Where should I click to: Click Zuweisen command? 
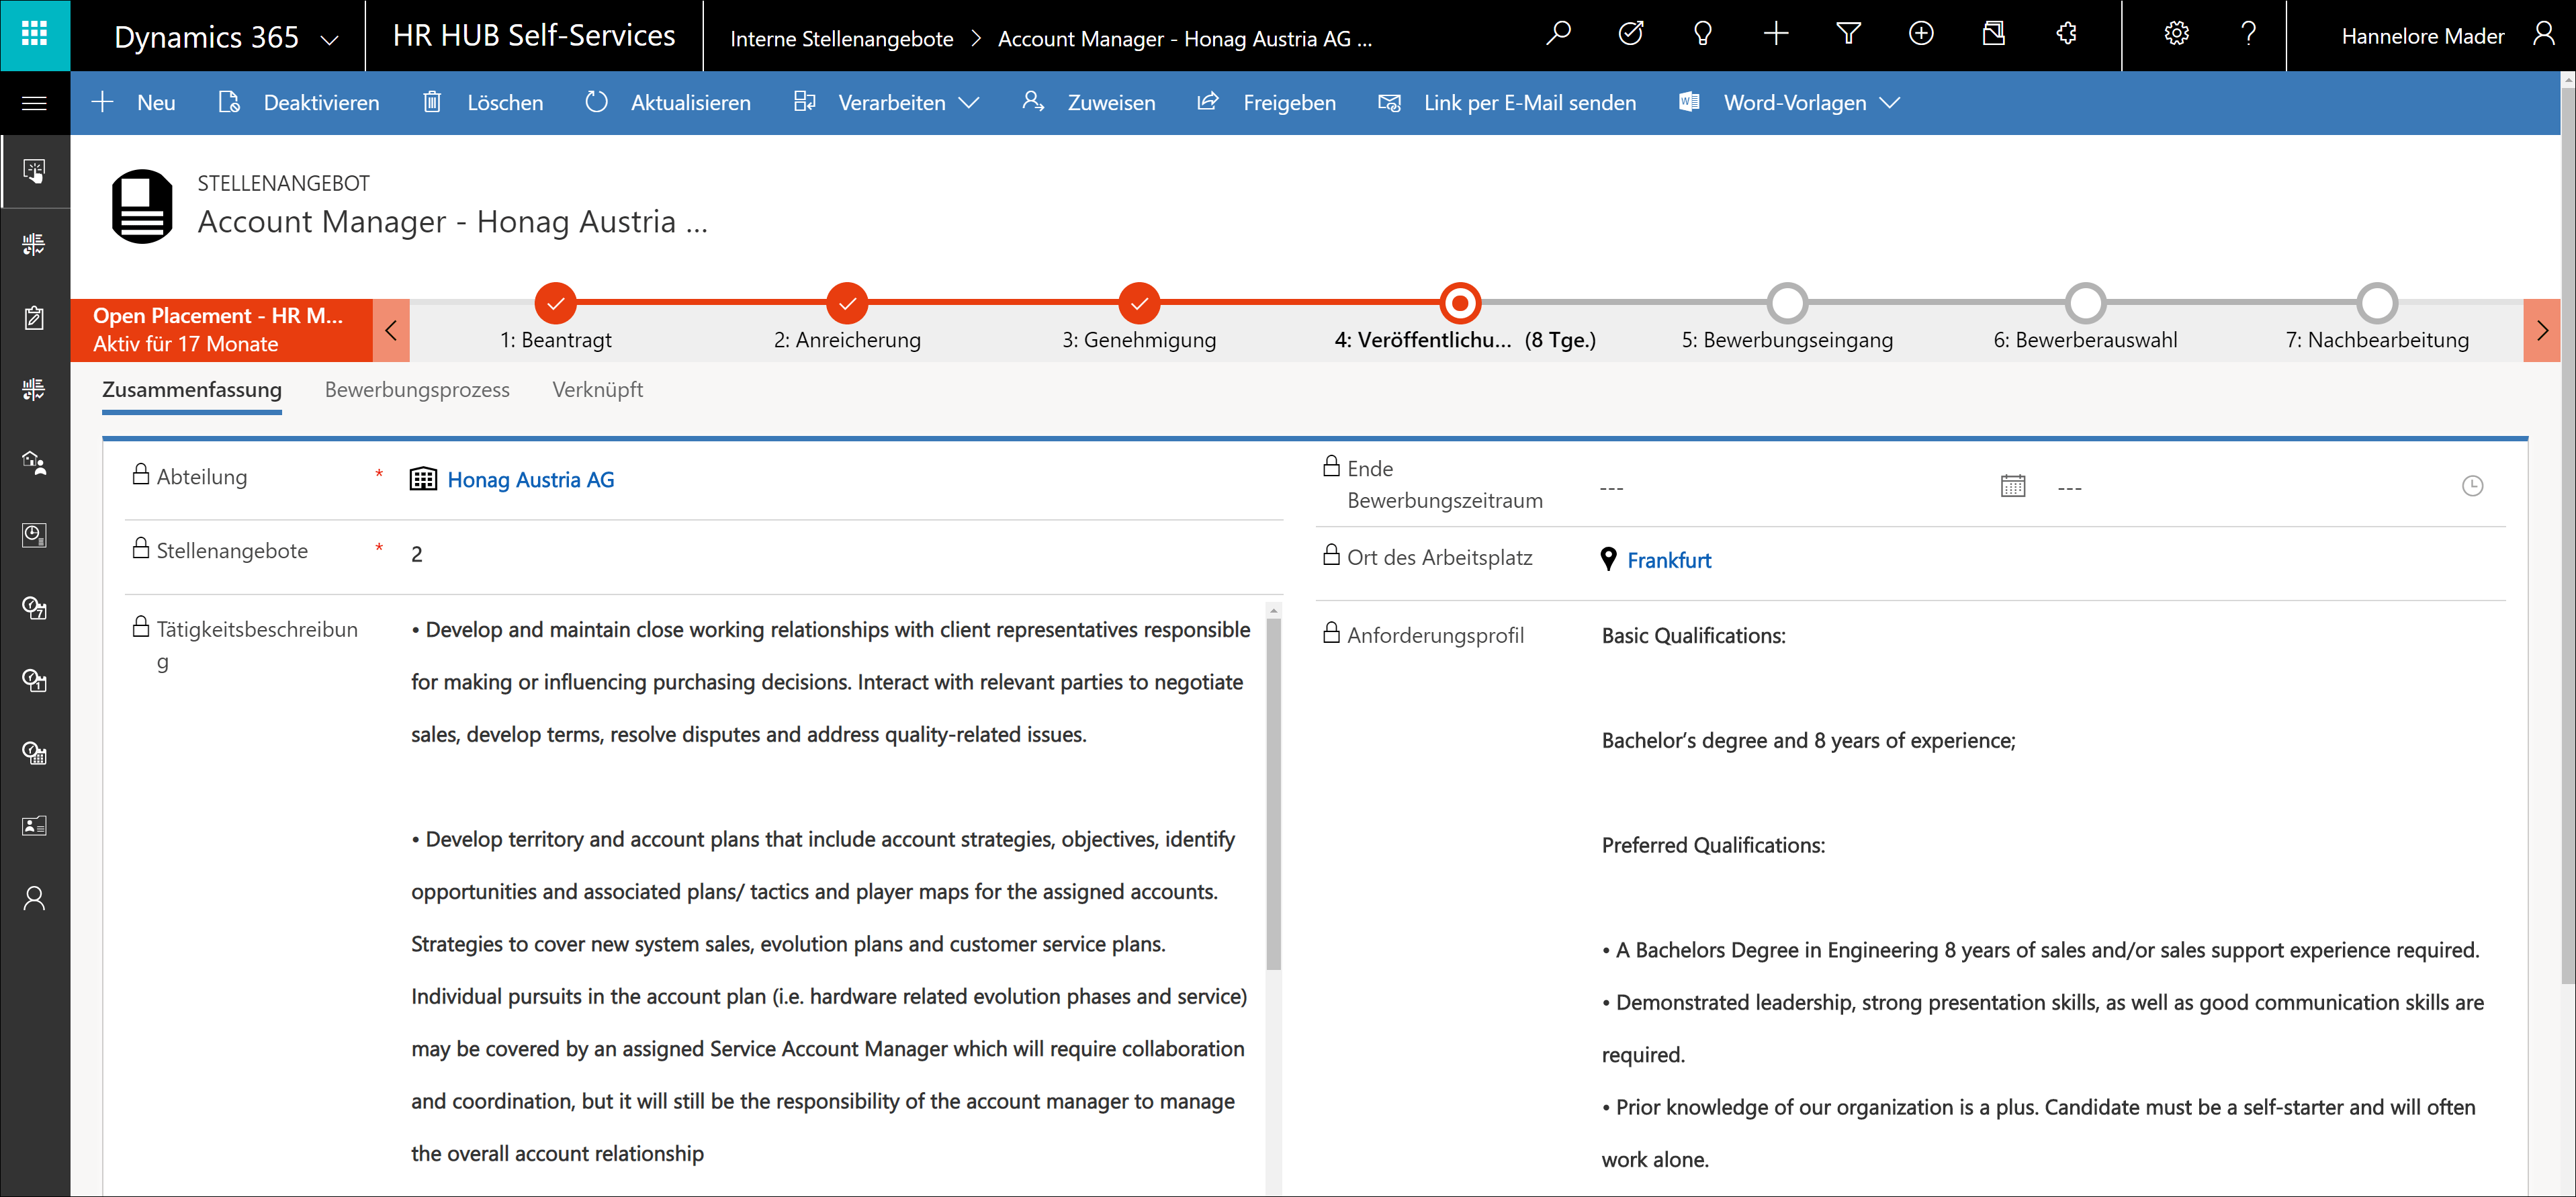click(1089, 103)
